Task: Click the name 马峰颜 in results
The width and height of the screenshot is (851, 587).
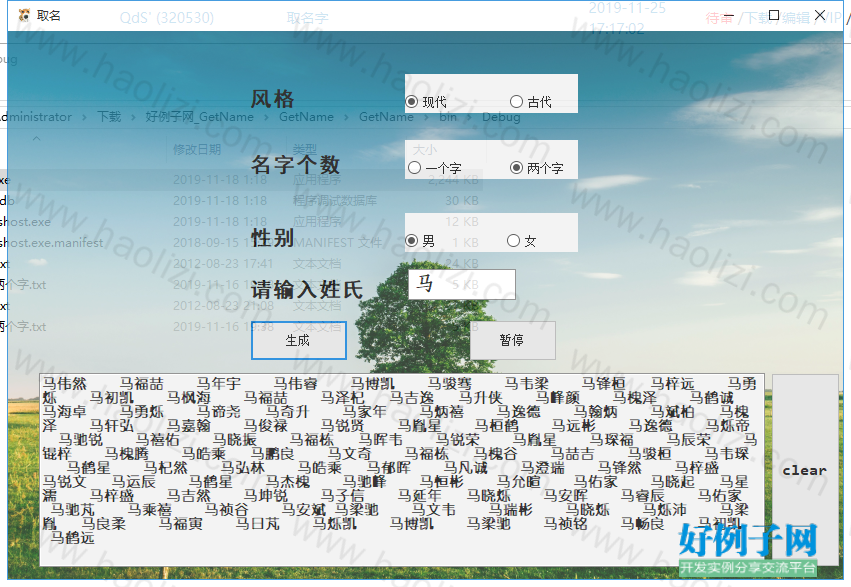Action: (558, 398)
